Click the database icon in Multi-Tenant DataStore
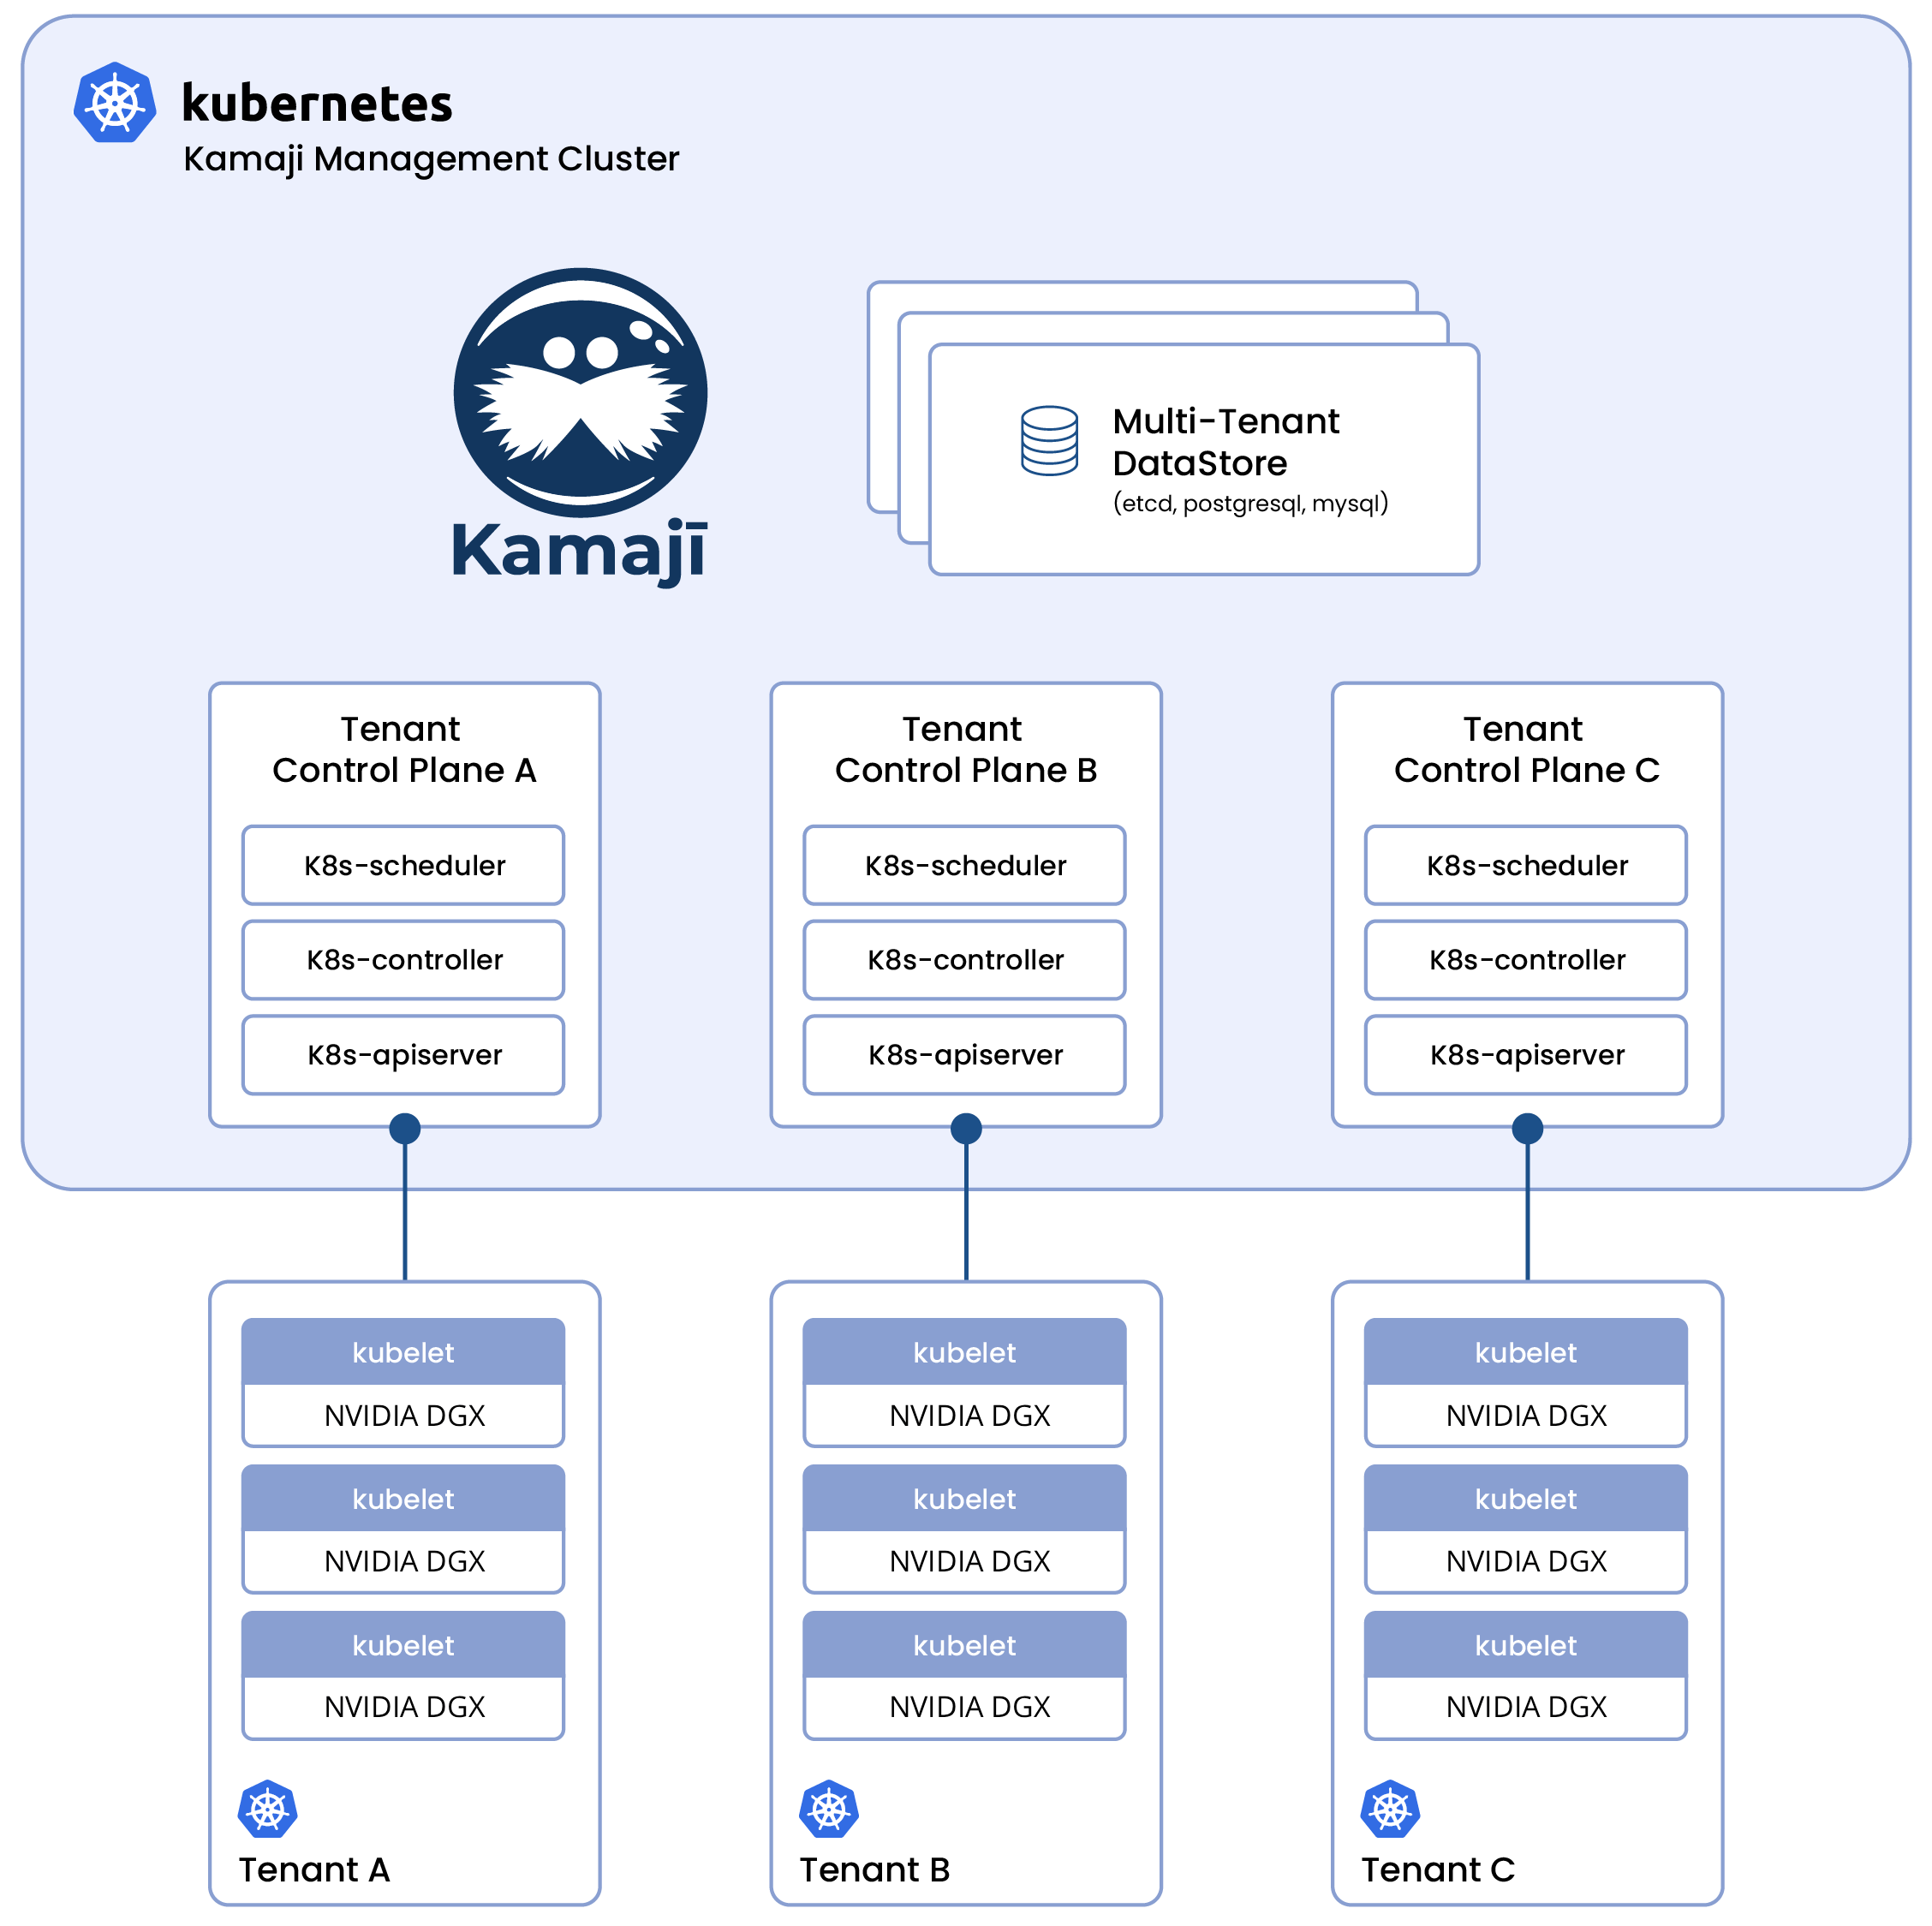The width and height of the screenshot is (1932, 1926). click(1048, 442)
